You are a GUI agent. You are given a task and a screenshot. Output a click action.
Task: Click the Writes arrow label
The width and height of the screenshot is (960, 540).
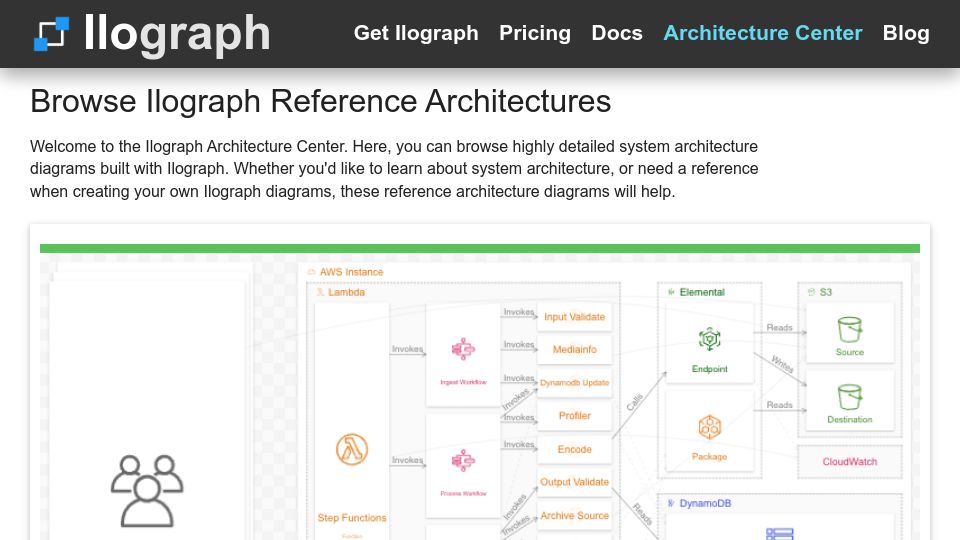click(782, 364)
